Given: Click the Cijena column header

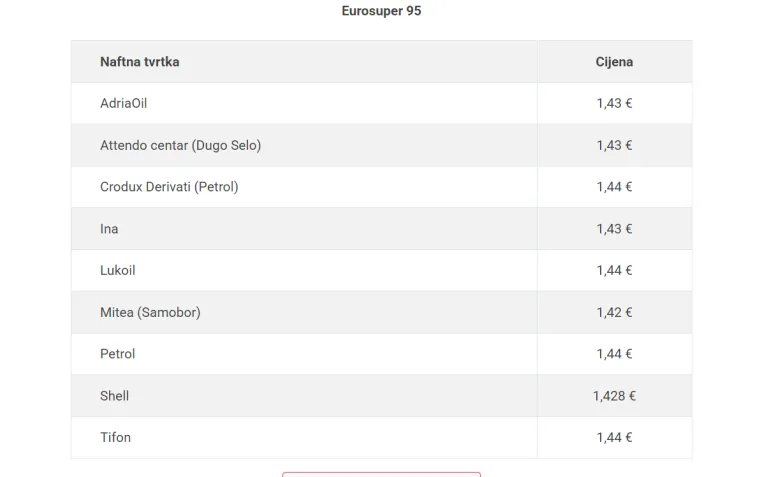Looking at the screenshot, I should tap(614, 62).
